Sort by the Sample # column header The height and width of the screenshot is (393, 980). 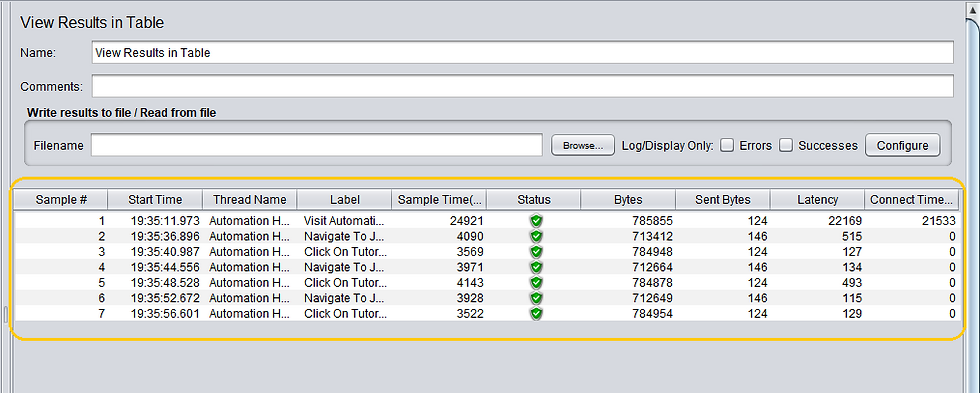tap(61, 200)
